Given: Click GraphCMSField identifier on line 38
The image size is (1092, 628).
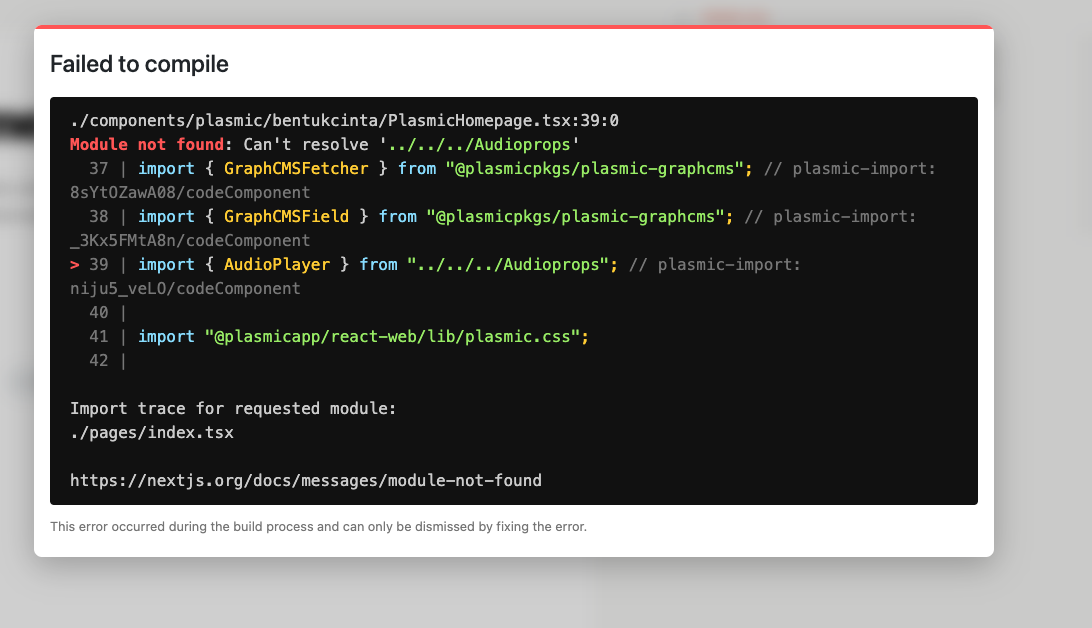Looking at the screenshot, I should (286, 217).
